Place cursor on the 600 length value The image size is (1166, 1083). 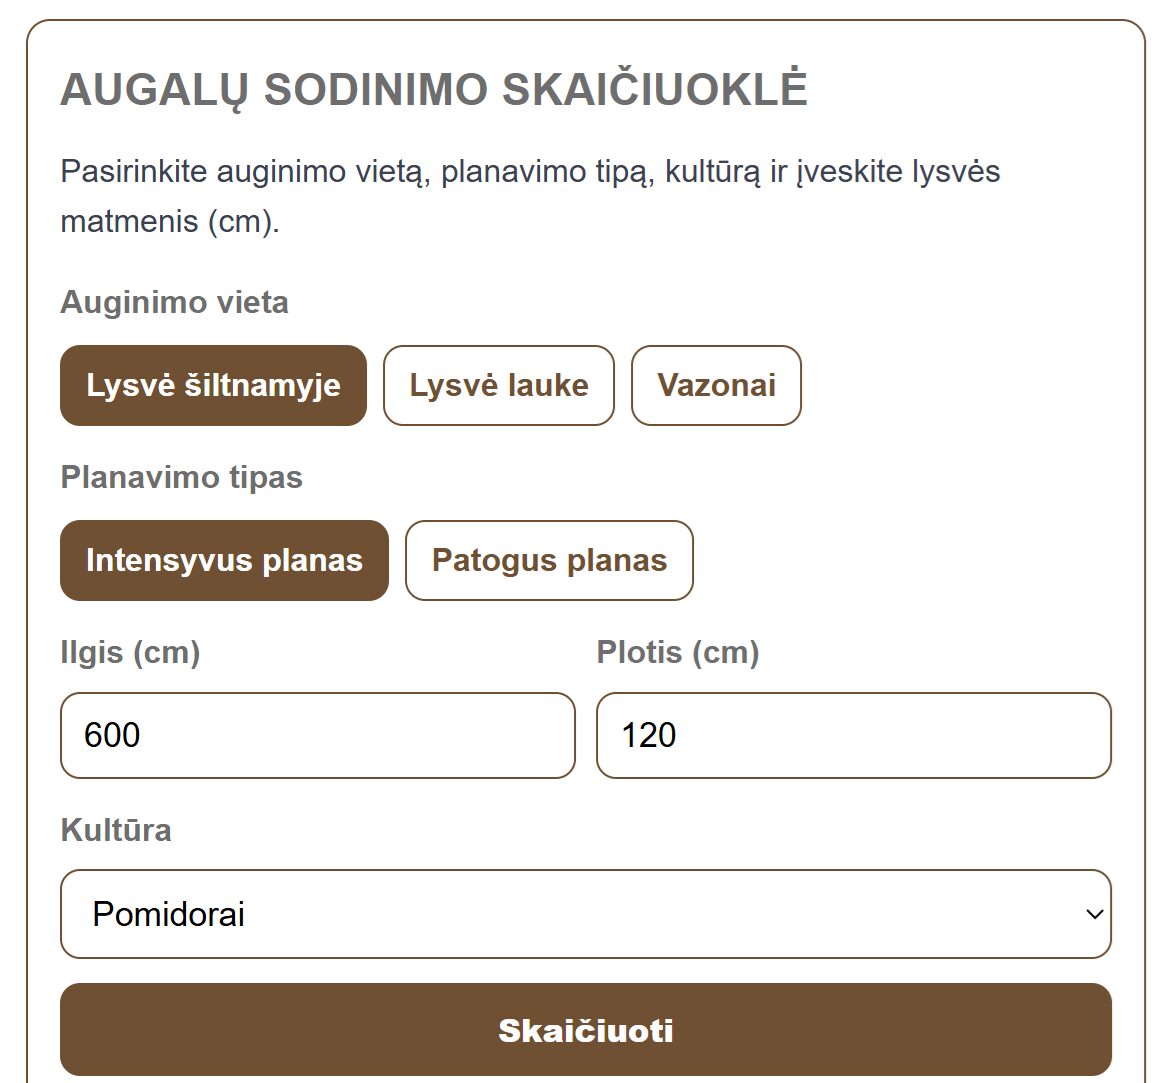(112, 735)
